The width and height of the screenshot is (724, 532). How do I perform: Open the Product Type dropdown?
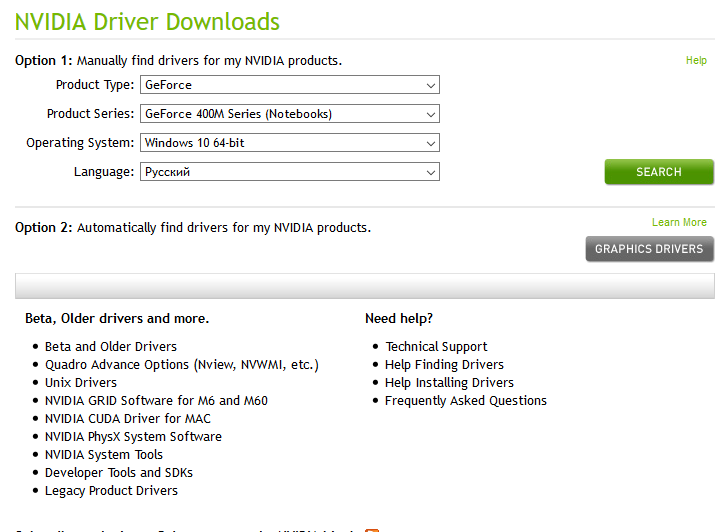pos(290,85)
